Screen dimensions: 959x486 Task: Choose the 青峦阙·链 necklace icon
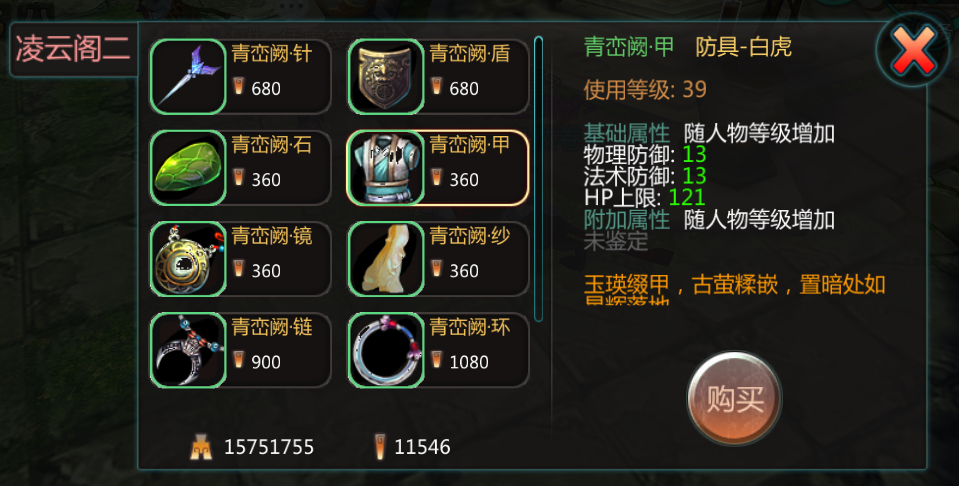point(188,350)
